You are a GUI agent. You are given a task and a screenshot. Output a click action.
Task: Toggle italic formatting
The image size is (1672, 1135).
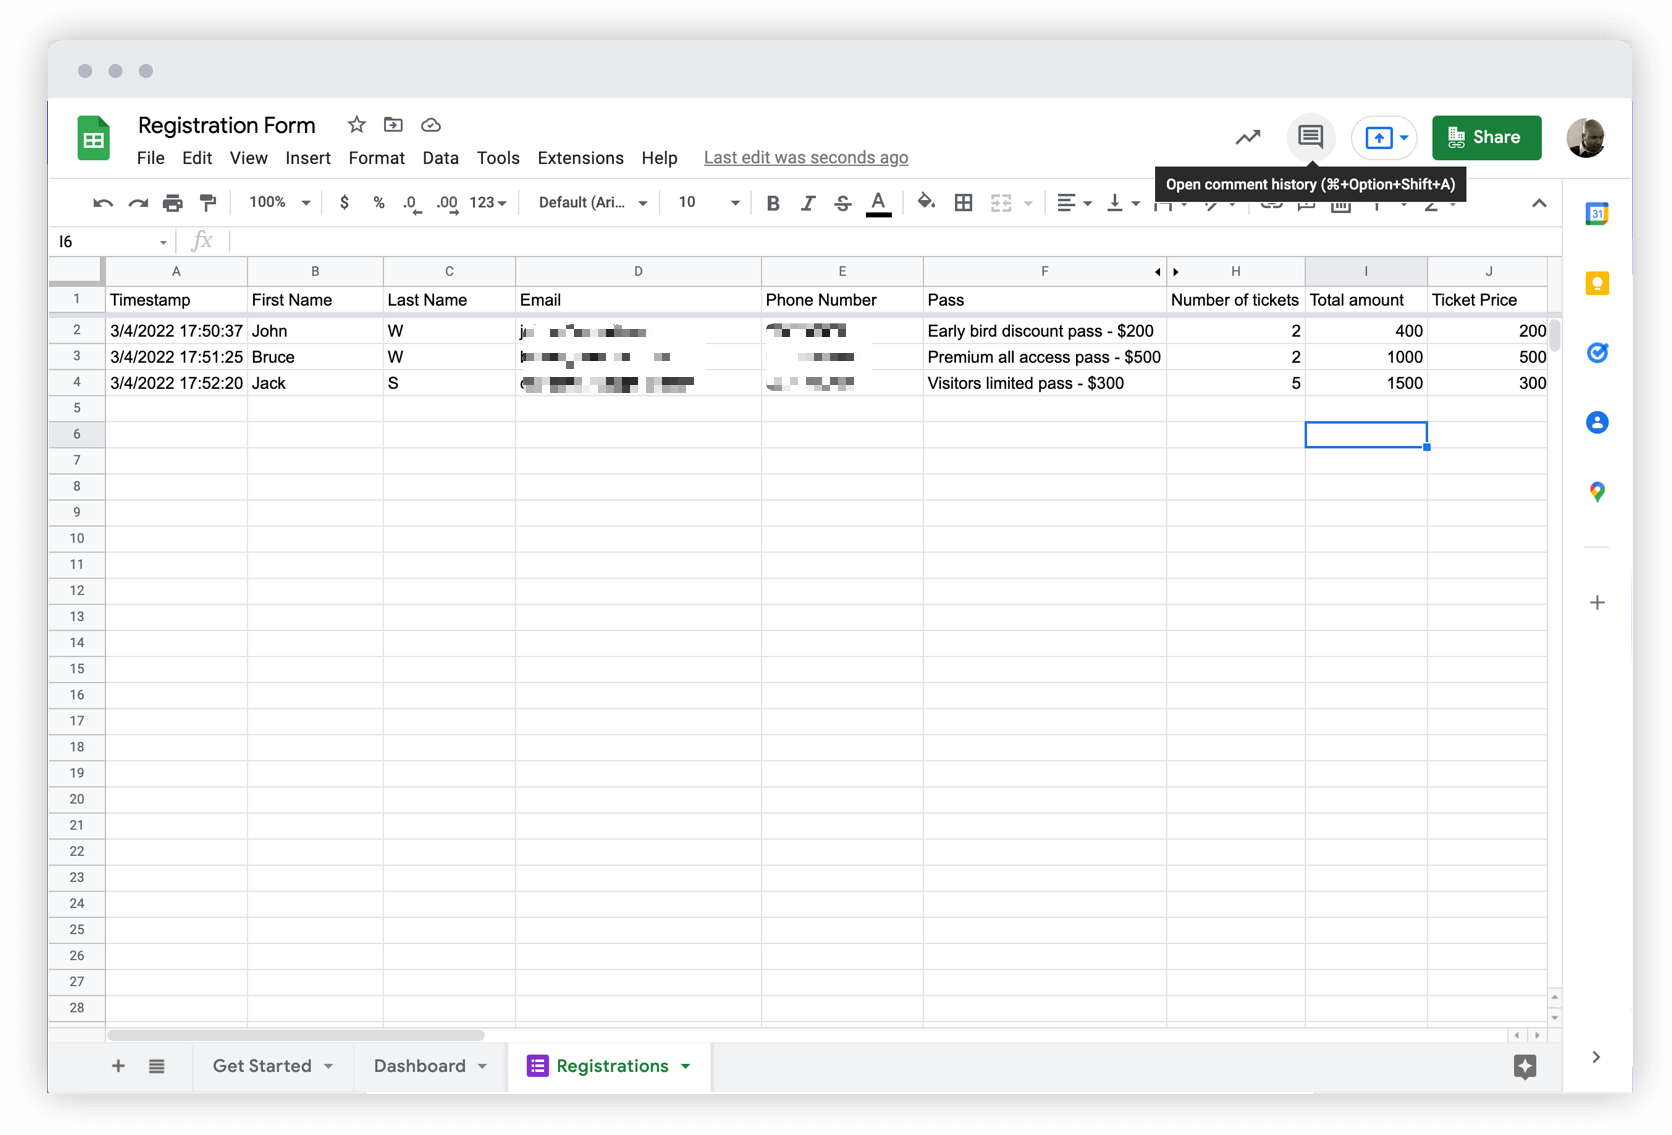pos(808,202)
